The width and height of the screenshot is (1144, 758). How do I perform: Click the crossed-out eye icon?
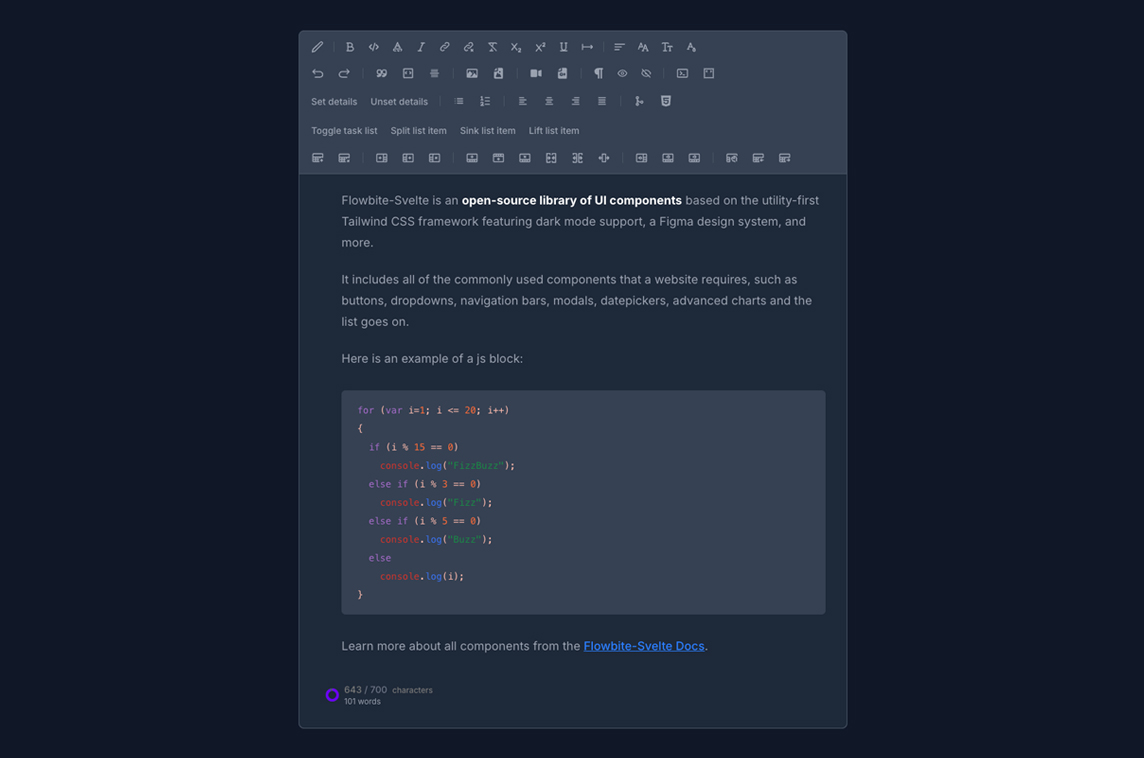646,73
